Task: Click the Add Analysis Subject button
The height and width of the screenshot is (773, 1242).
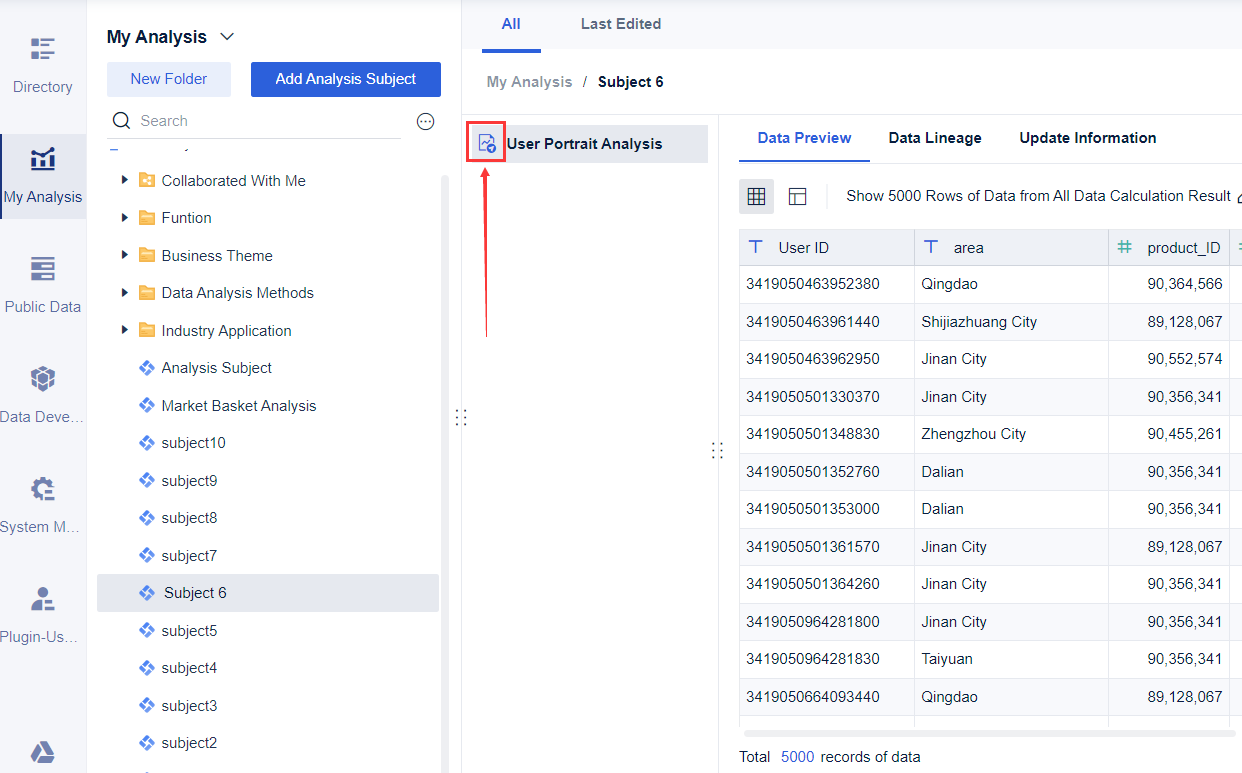Action: [345, 79]
